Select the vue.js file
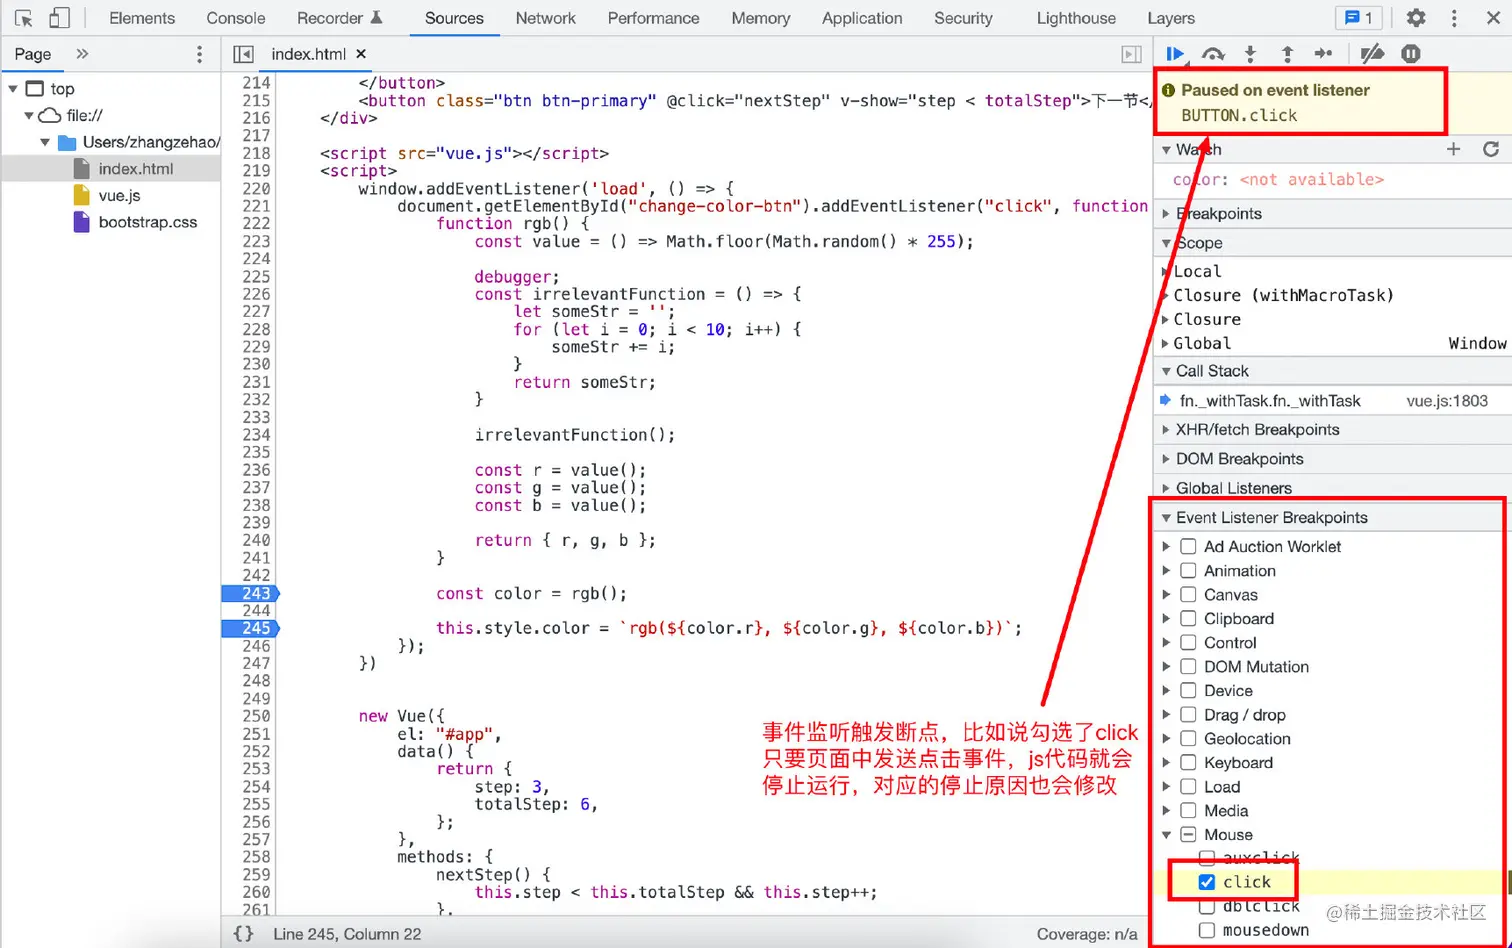 (119, 195)
